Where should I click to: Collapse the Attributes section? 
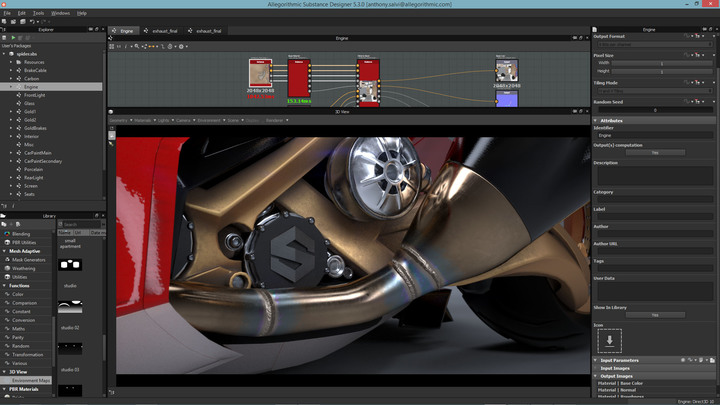[596, 120]
